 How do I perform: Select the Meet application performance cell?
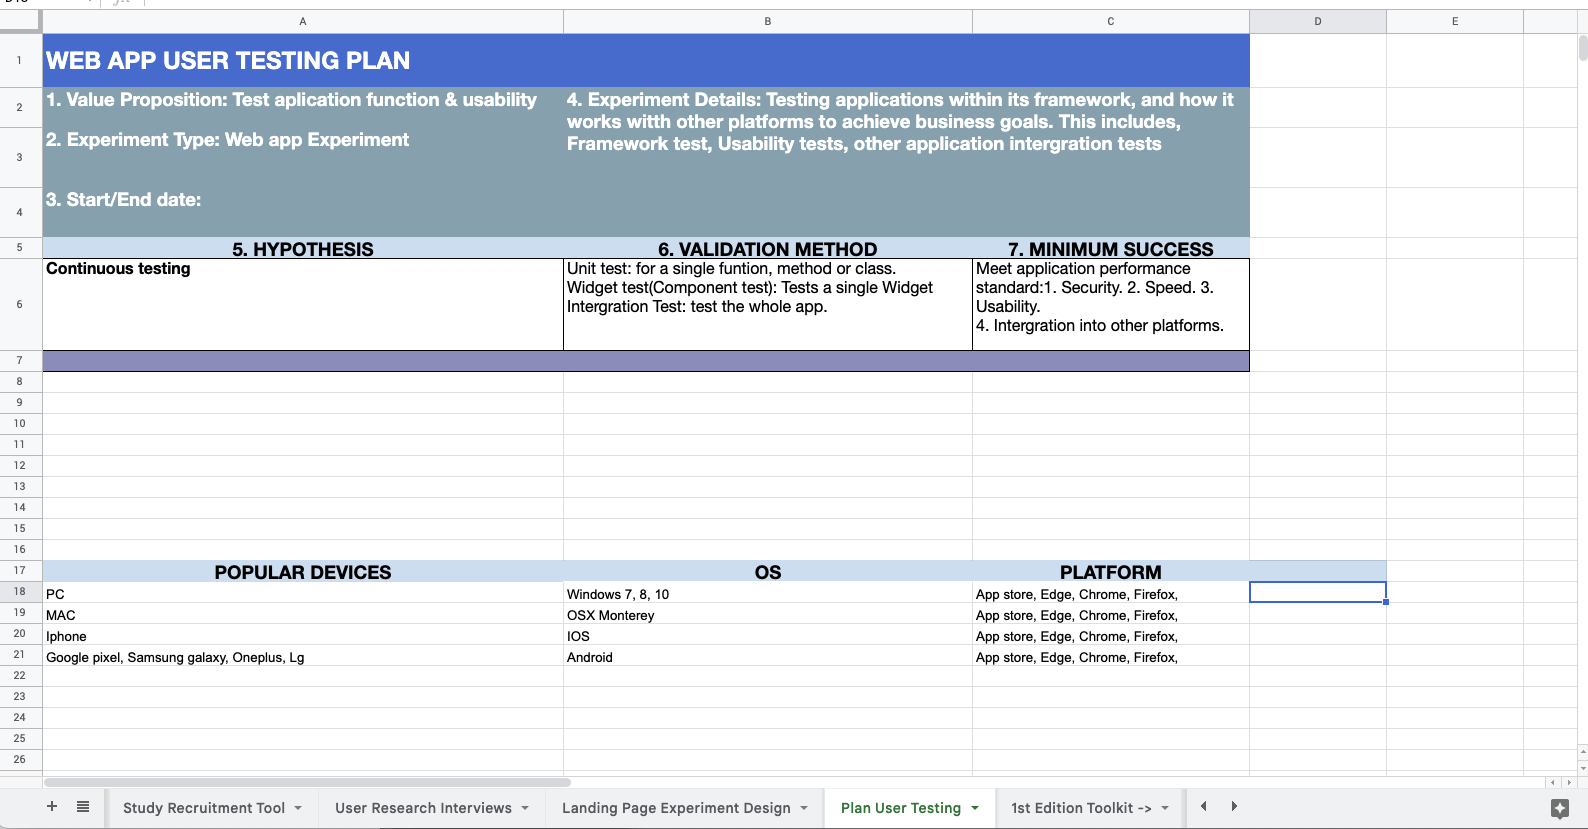[1111, 304]
